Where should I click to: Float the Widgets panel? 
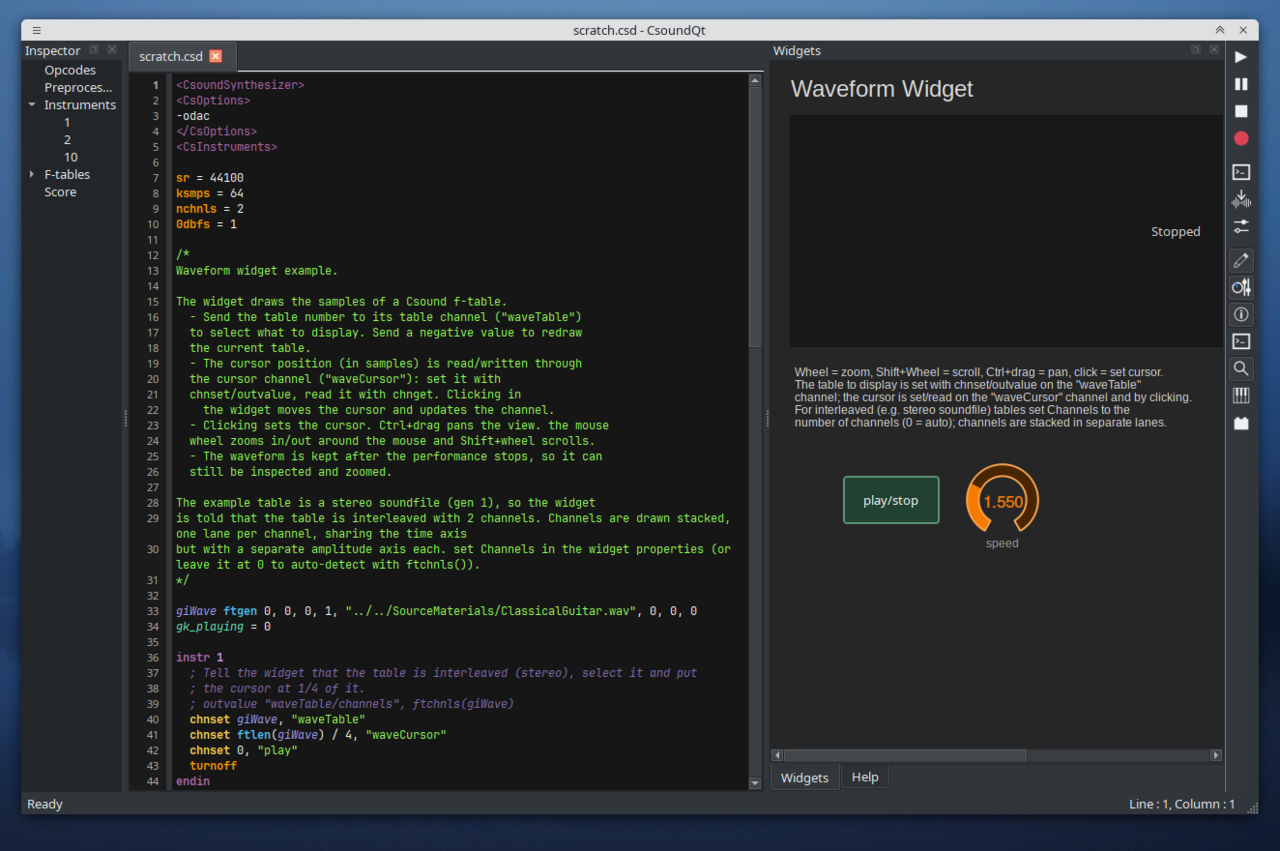1196,50
